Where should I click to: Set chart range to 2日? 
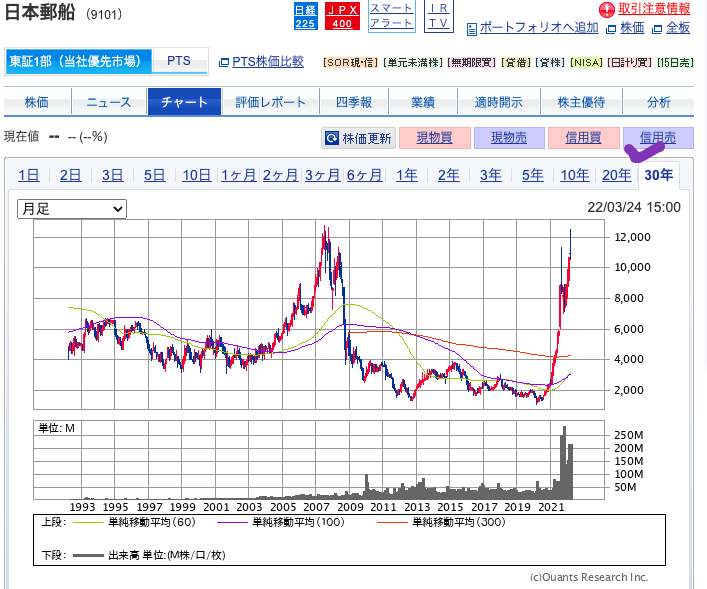click(70, 175)
